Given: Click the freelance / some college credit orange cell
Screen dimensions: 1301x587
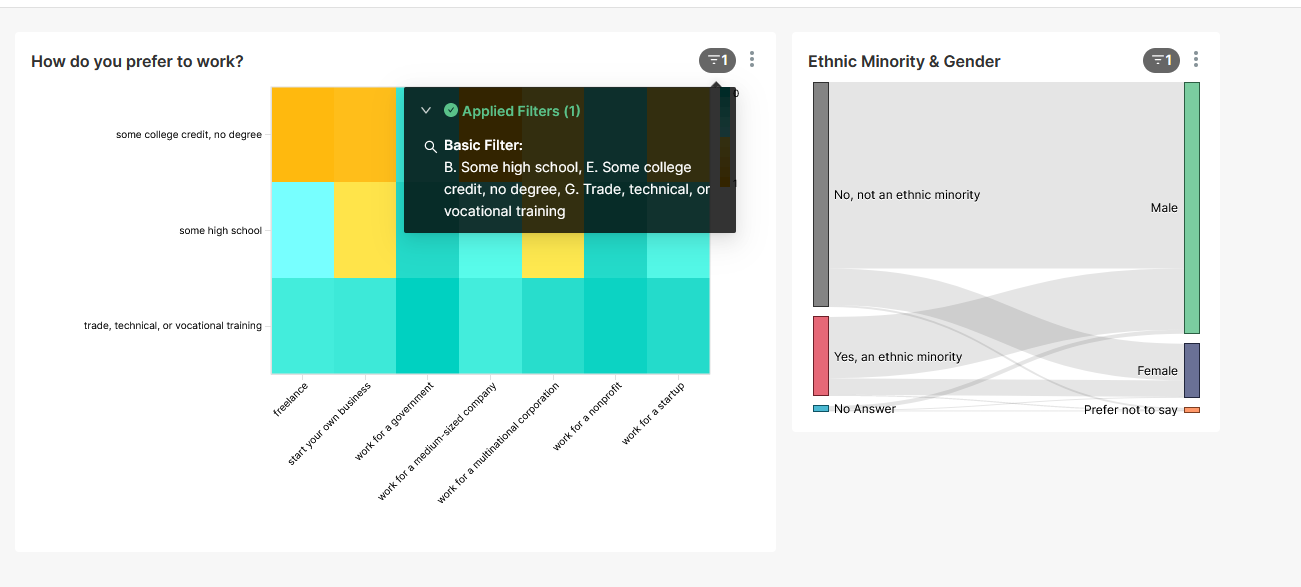Looking at the screenshot, I should click(x=302, y=135).
